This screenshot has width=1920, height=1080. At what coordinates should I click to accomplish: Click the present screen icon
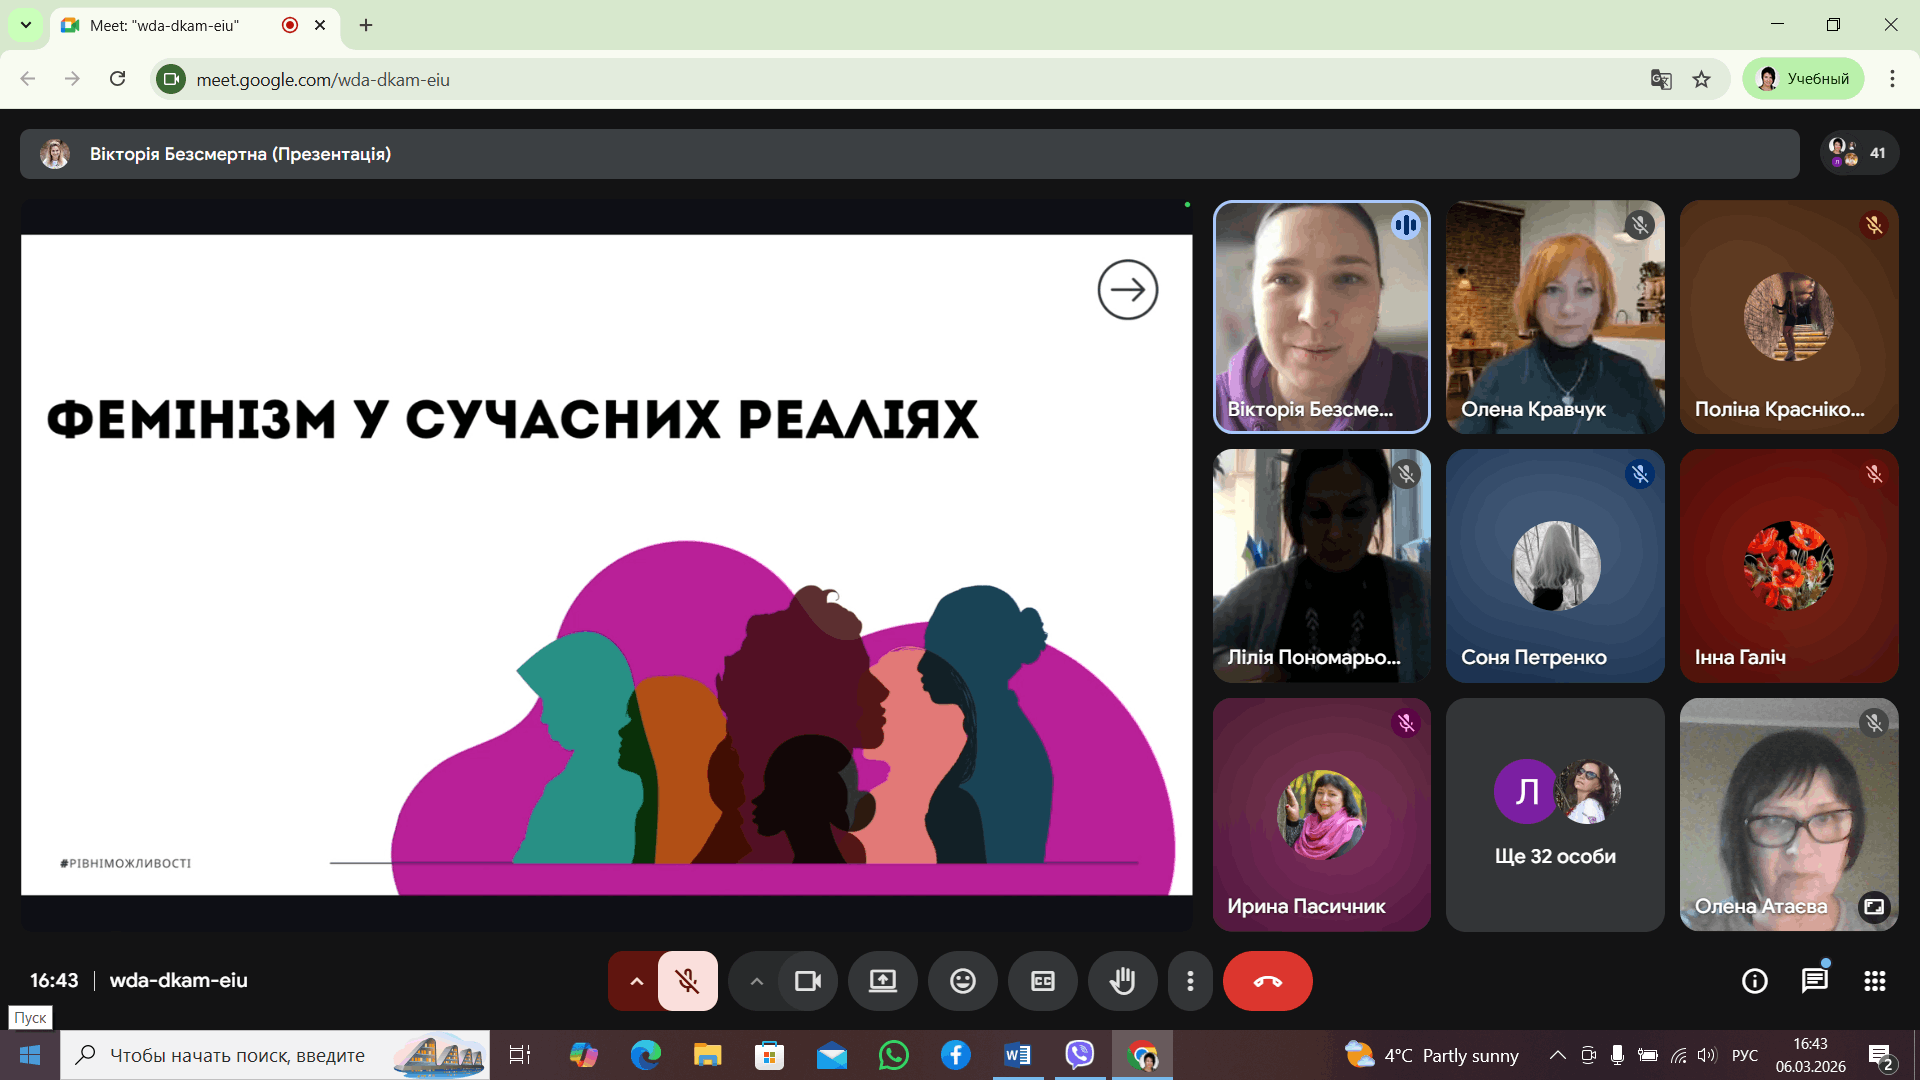[882, 981]
